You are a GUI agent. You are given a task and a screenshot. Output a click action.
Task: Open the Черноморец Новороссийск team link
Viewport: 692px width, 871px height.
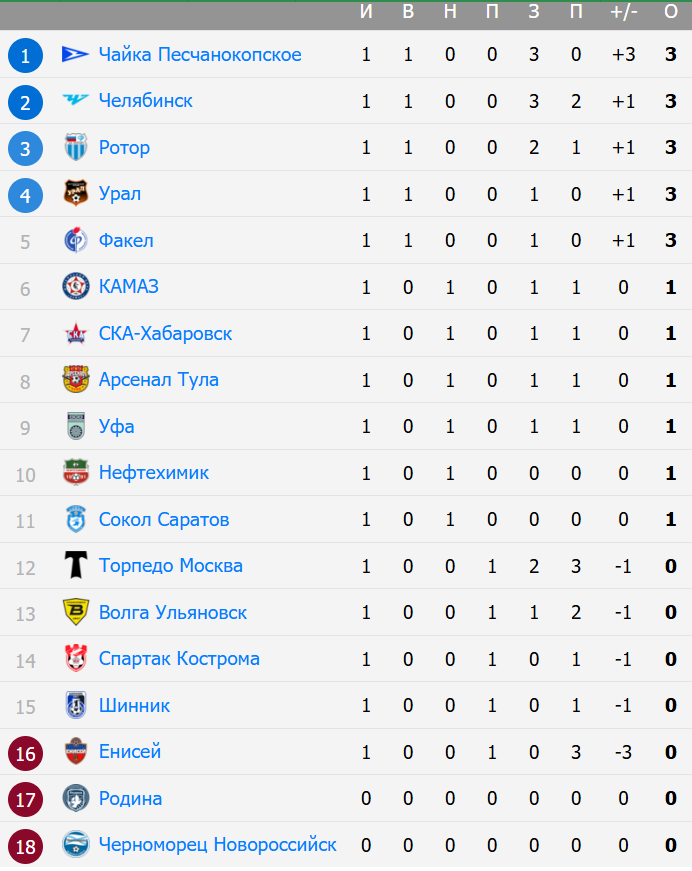(218, 845)
